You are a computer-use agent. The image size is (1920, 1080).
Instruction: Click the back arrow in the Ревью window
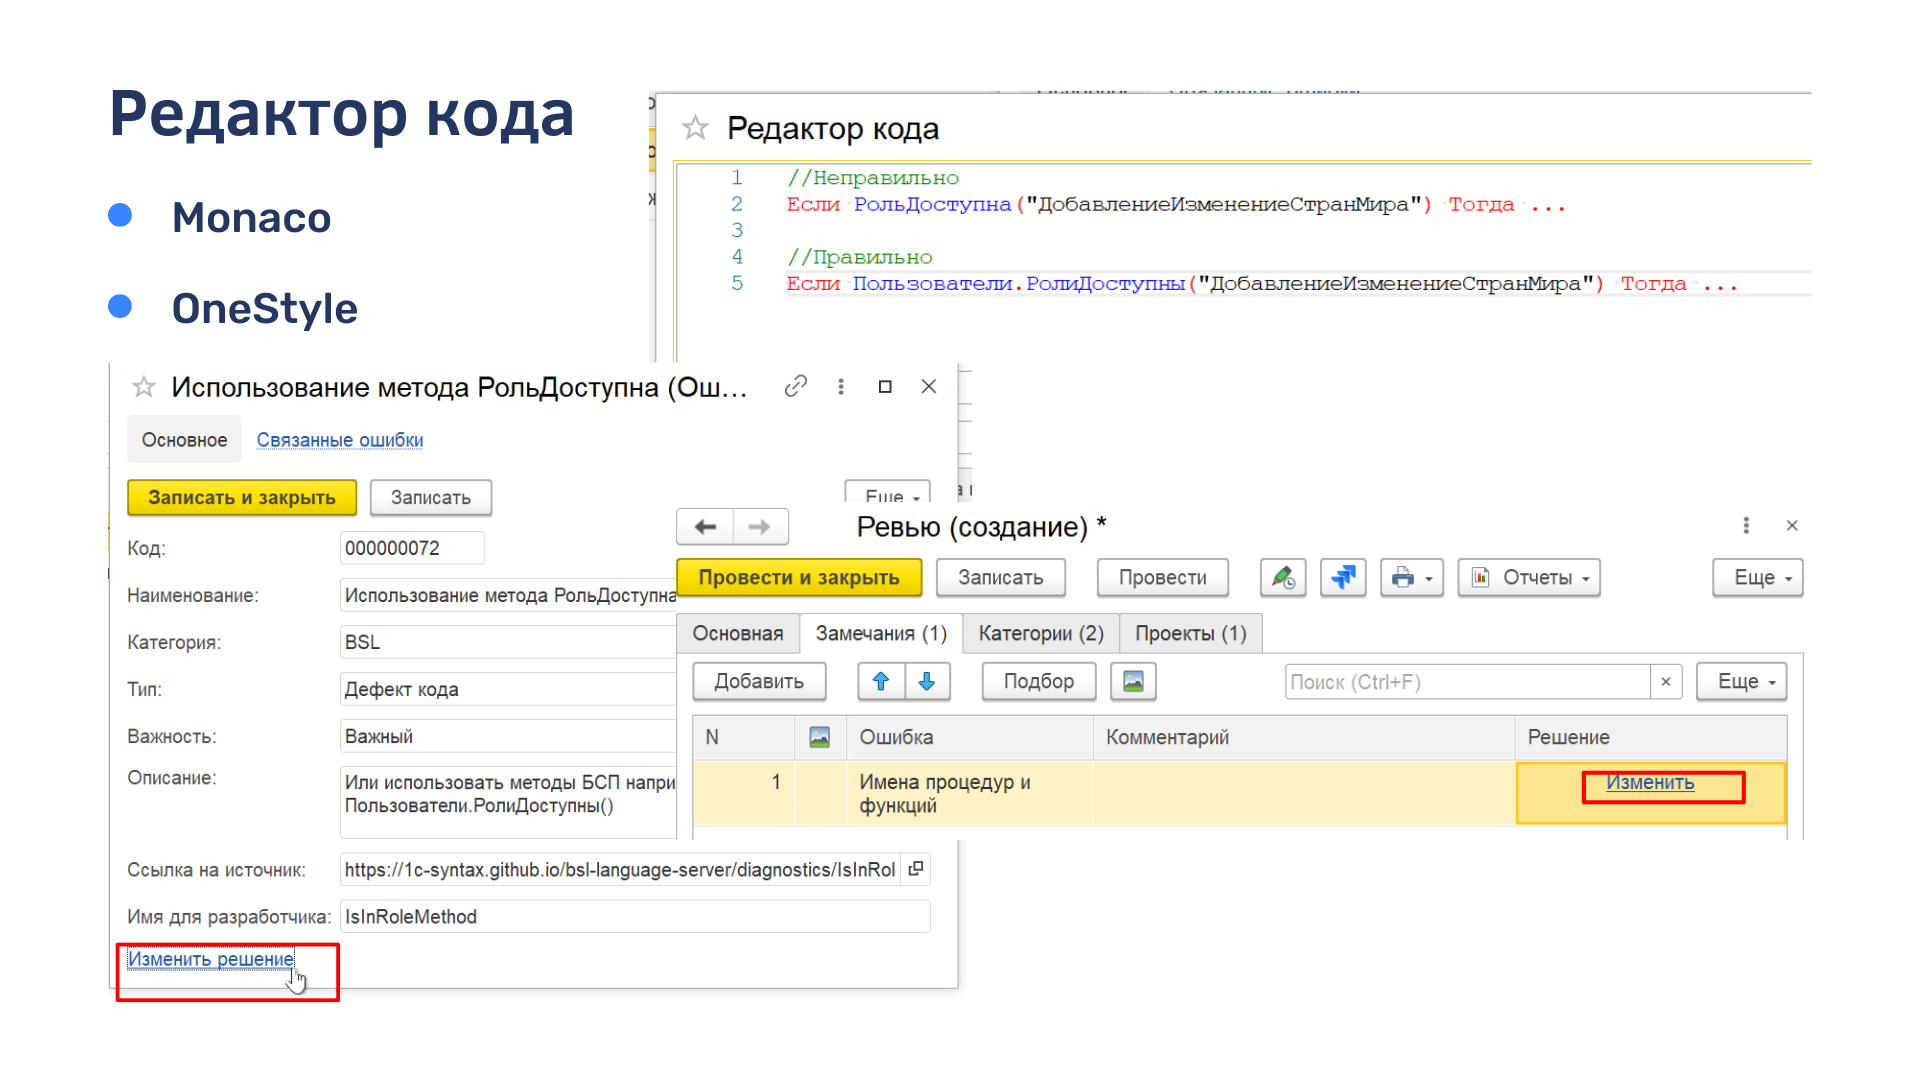[x=705, y=527]
